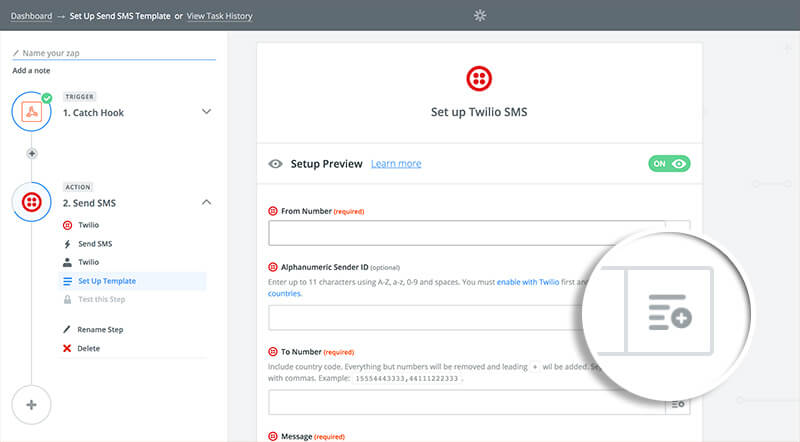
Task: Click the Twilio account person icon
Action: pyautogui.click(x=67, y=262)
